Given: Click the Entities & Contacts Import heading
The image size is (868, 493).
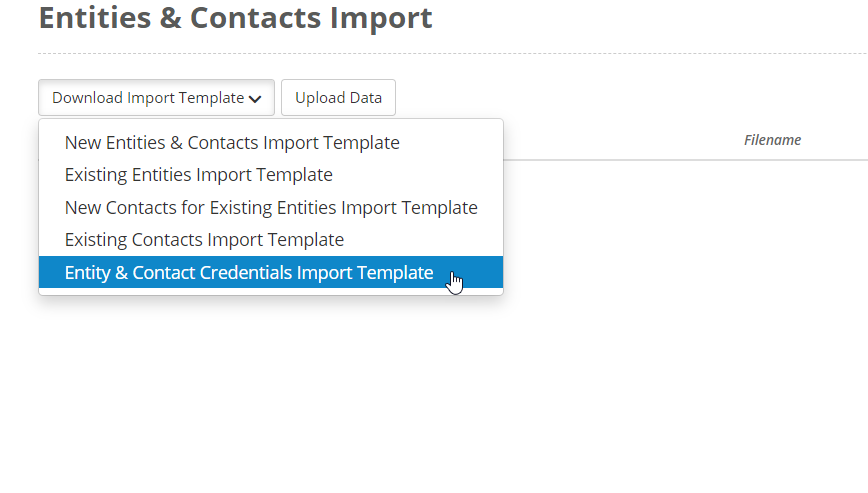Looking at the screenshot, I should 235,18.
